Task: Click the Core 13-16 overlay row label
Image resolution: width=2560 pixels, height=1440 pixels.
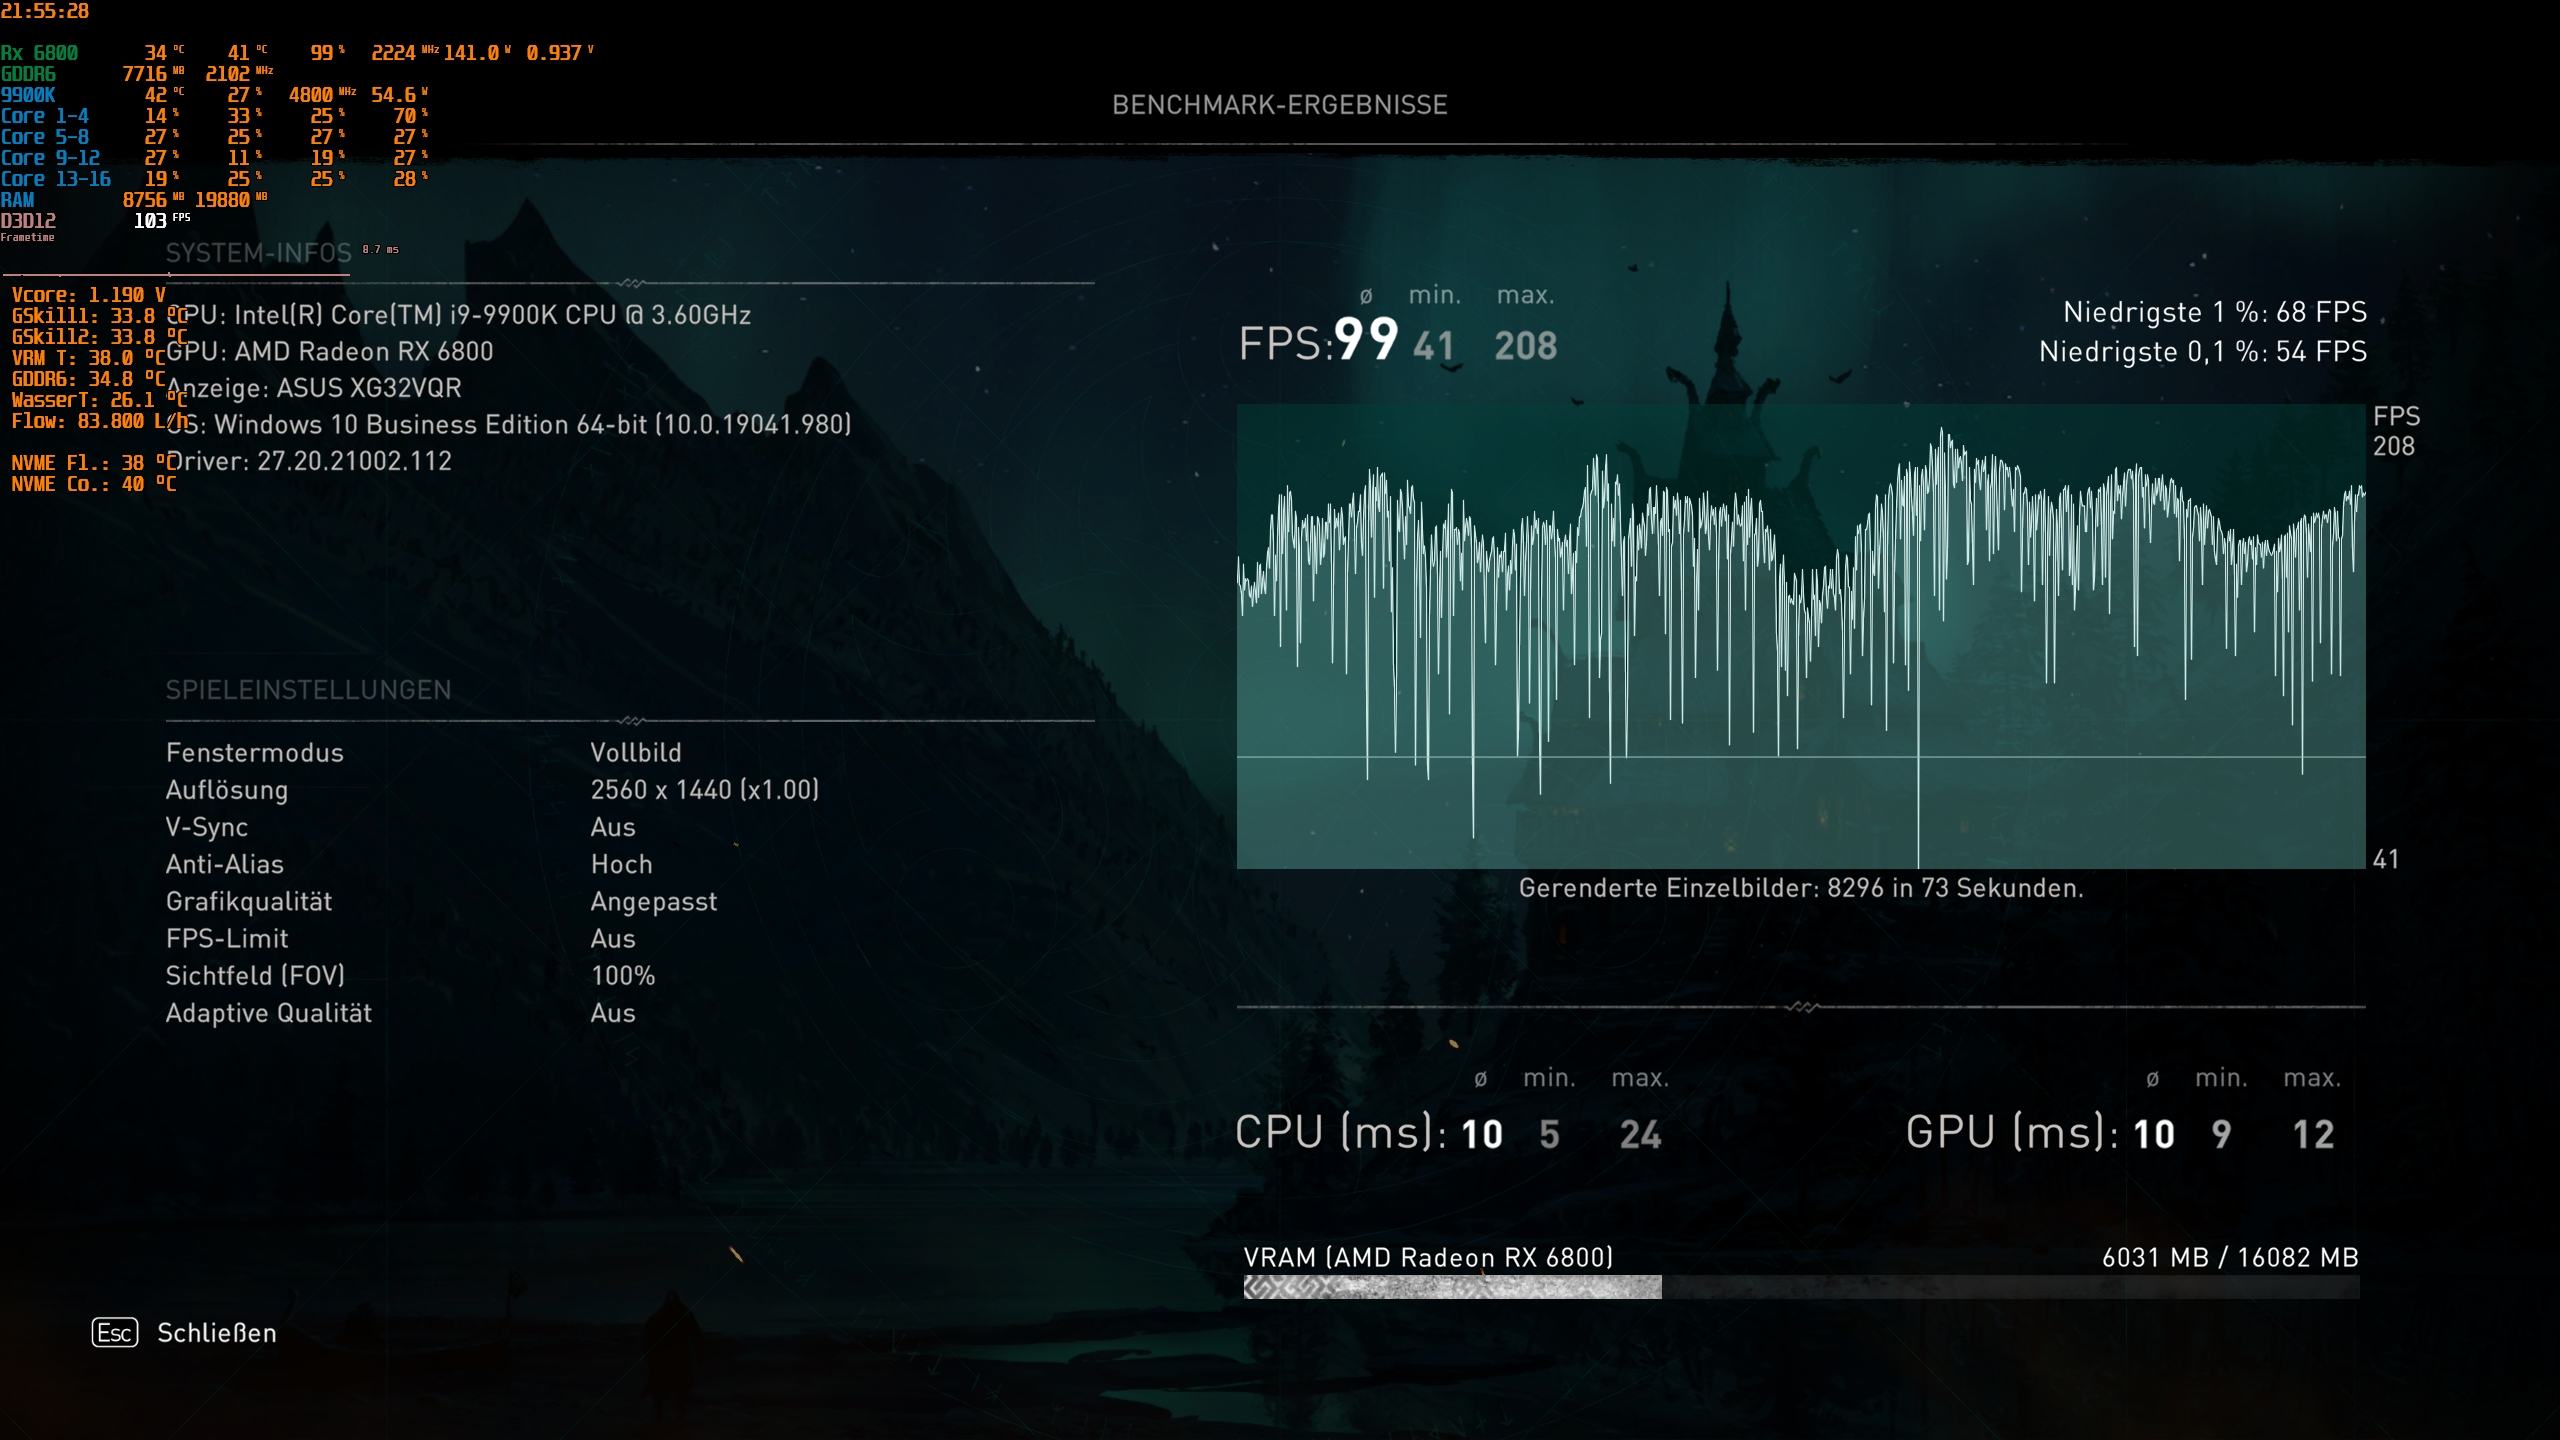Action: point(56,179)
